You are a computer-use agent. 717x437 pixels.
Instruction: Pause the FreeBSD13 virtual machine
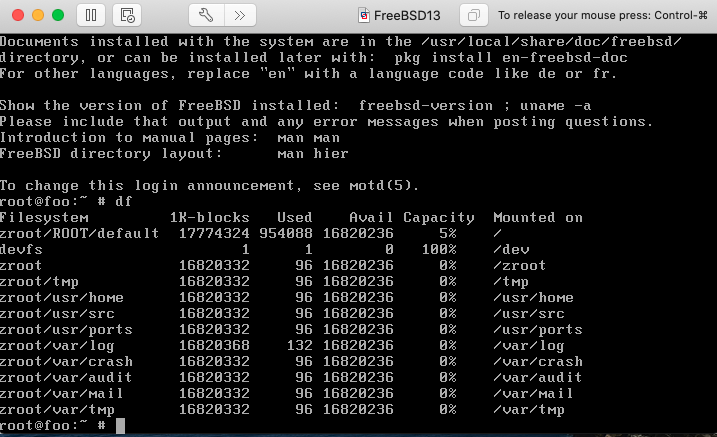pos(90,16)
